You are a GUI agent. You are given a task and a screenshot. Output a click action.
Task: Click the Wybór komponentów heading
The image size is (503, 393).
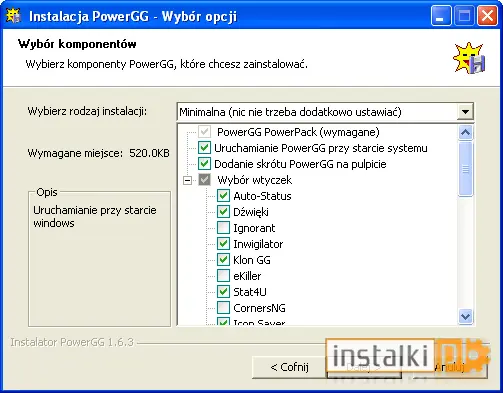(77, 44)
